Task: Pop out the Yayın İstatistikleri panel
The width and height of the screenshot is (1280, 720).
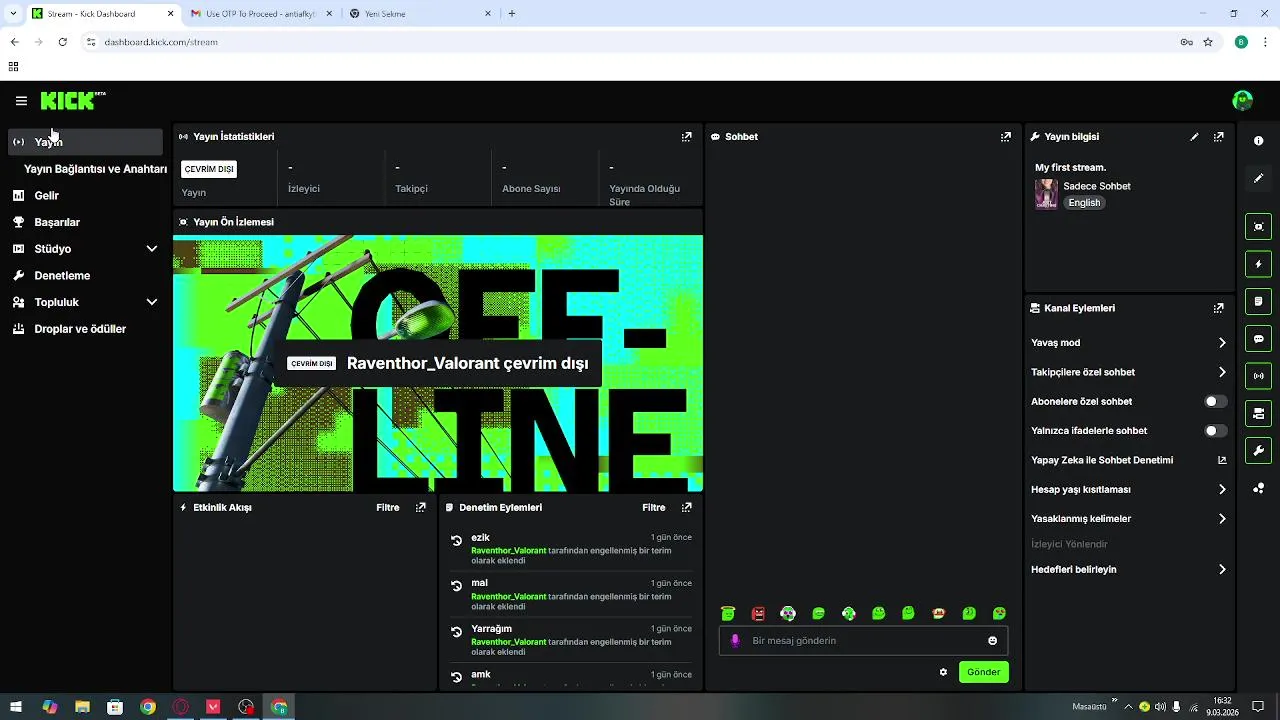Action: [687, 137]
